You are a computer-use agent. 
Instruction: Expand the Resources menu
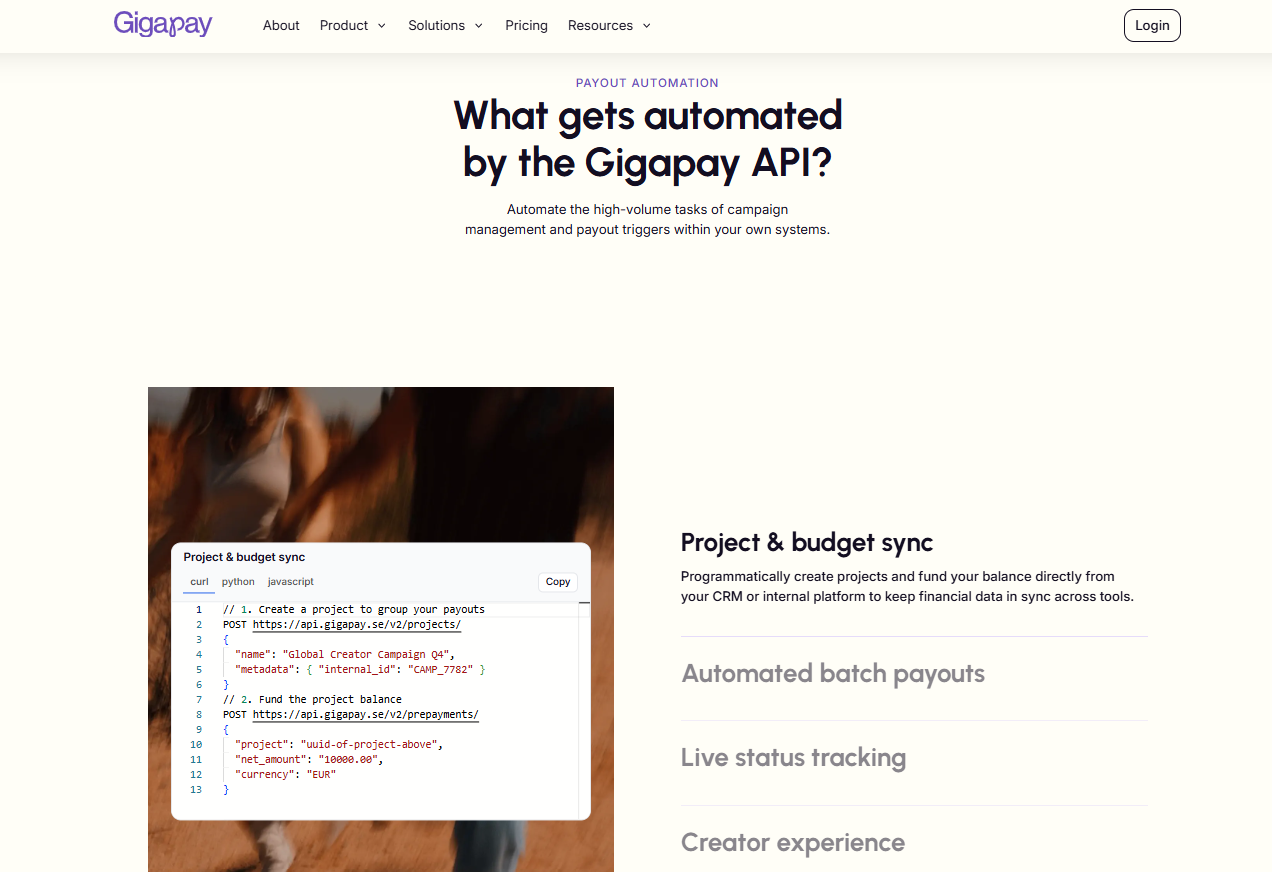[609, 26]
